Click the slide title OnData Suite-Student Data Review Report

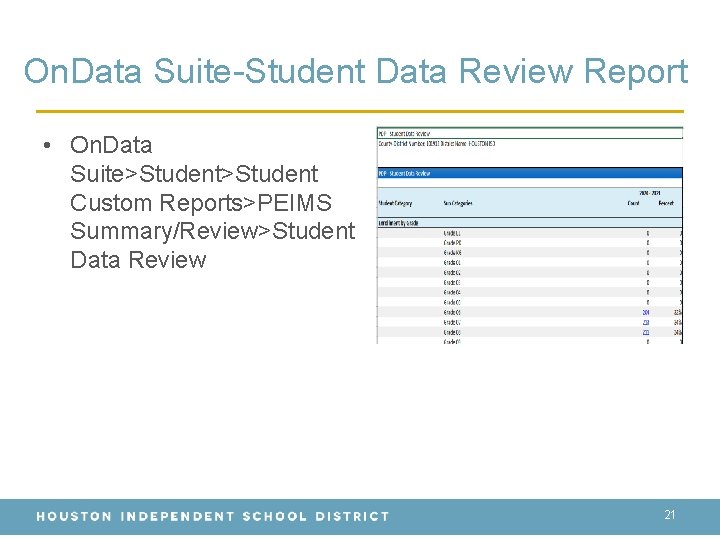click(356, 72)
